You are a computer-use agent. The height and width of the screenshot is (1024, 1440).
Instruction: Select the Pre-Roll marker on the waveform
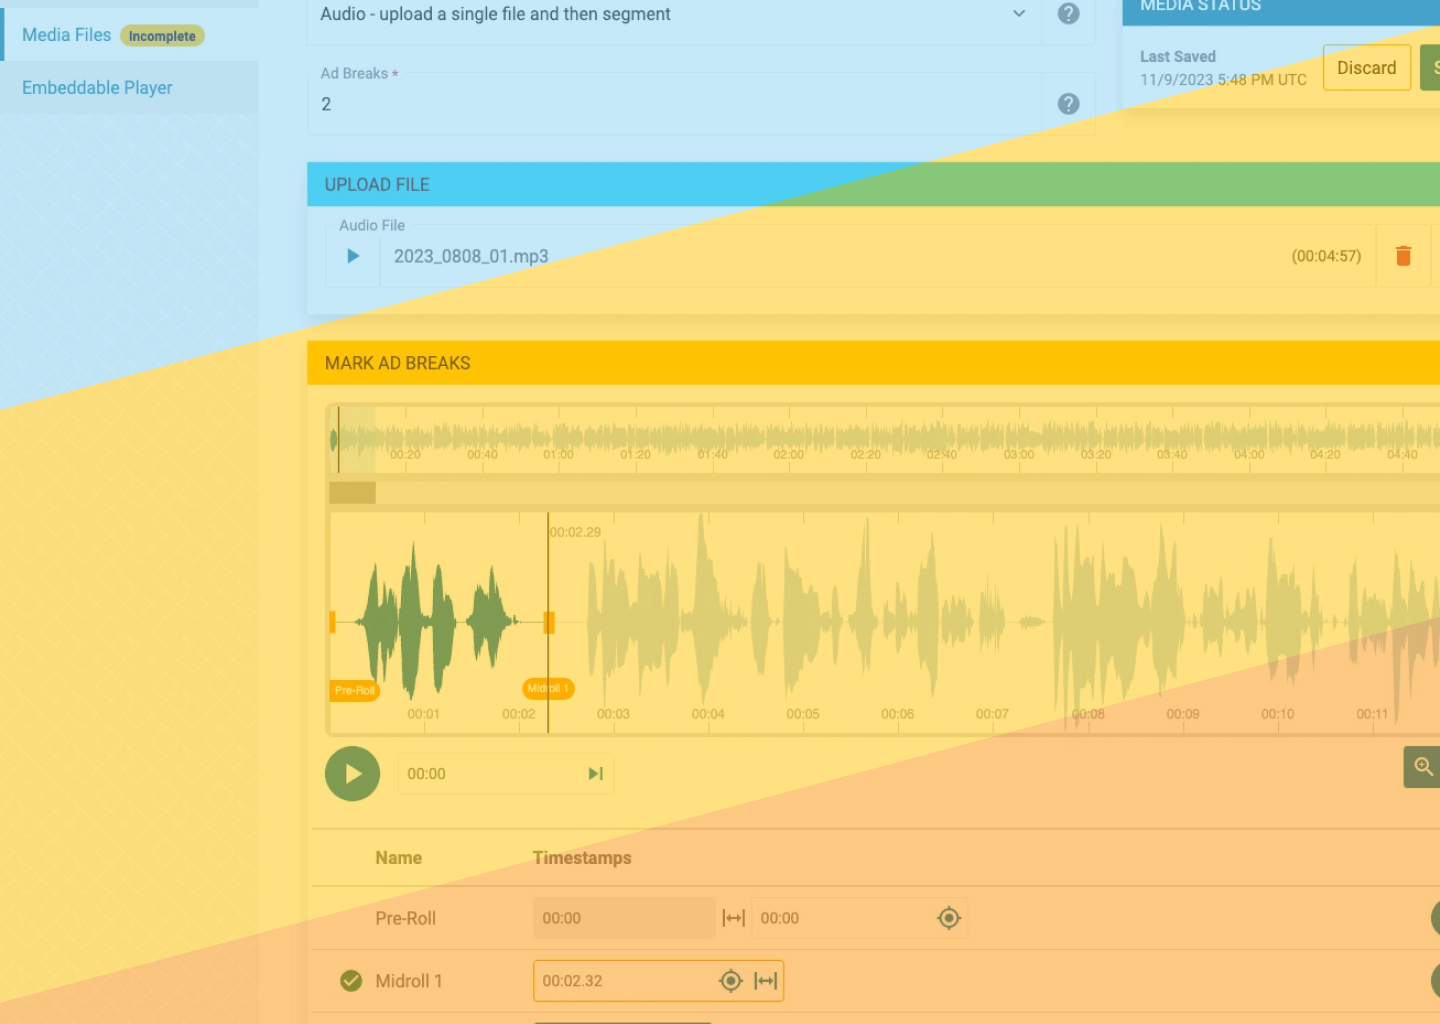(x=355, y=690)
